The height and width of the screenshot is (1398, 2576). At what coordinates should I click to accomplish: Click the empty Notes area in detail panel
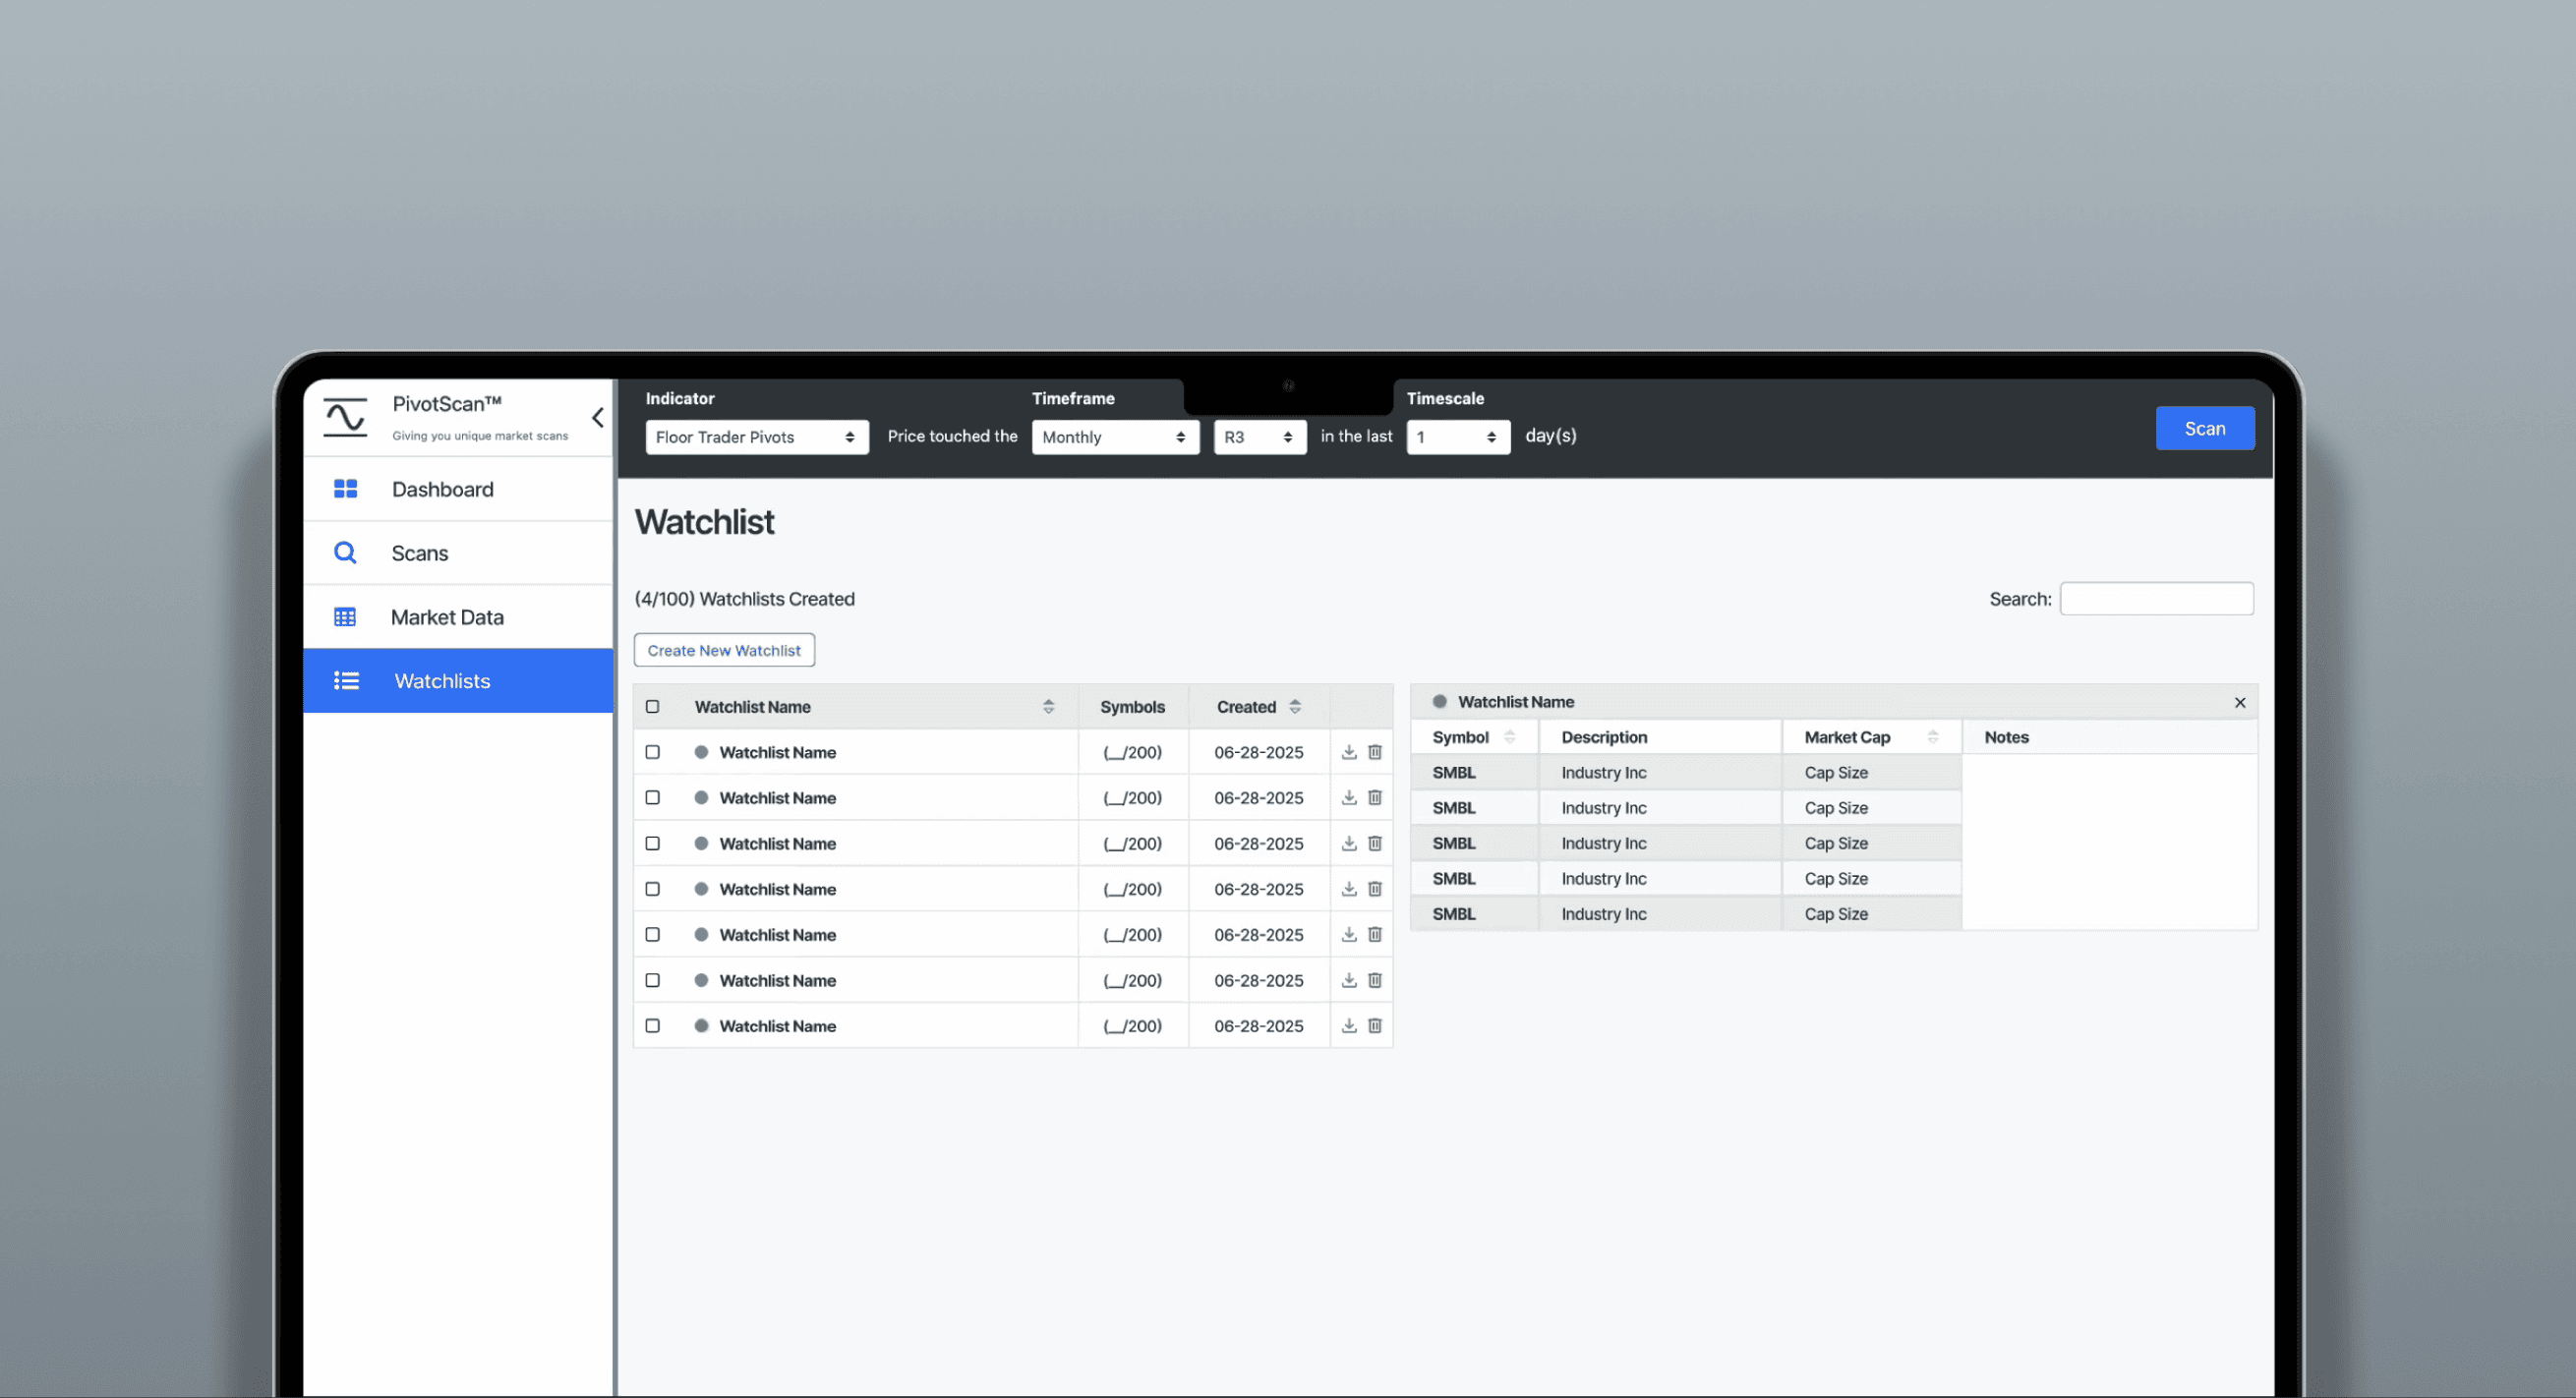pos(2110,842)
